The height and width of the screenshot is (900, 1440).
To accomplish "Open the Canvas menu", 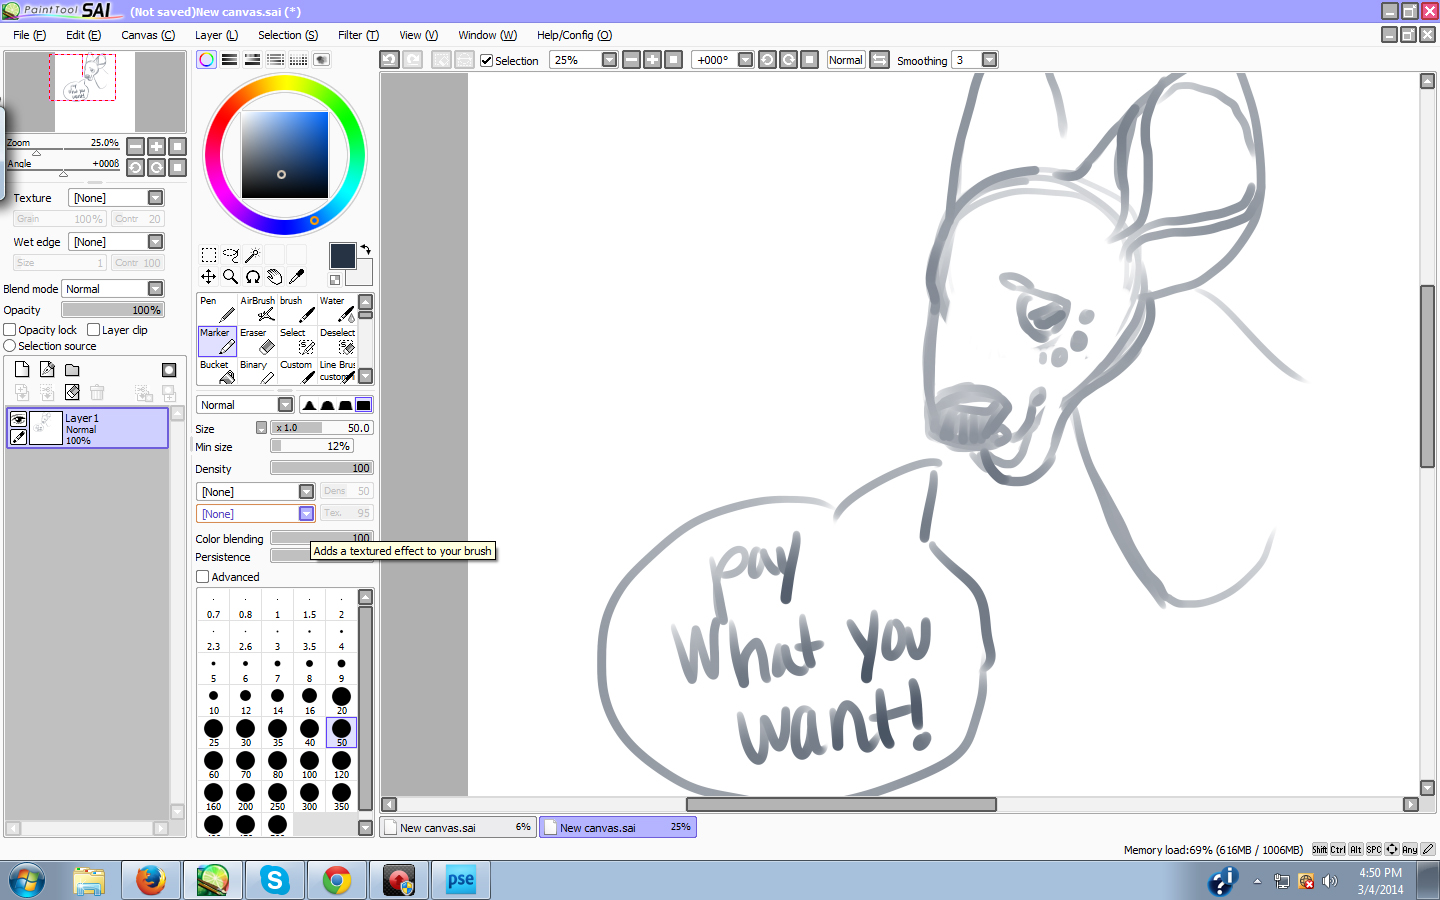I will click(x=148, y=35).
